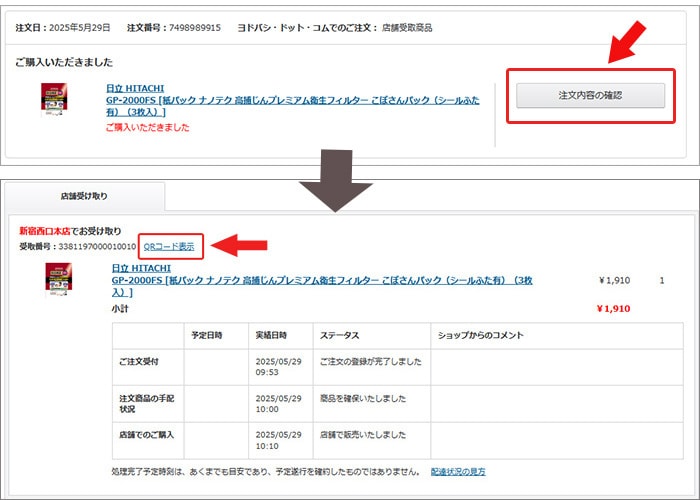700x500 pixels.
Task: Click the ショップからのコメント column header
Action: (480, 335)
